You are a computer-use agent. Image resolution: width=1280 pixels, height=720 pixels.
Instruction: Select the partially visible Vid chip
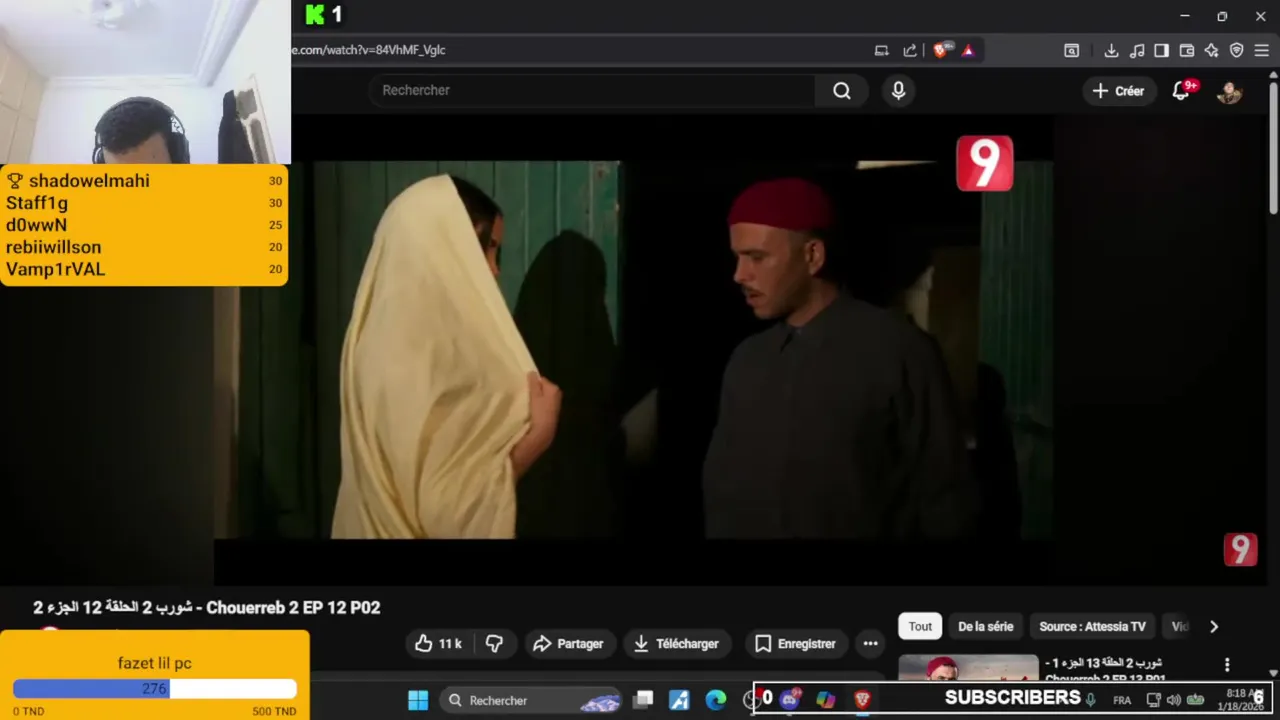1180,627
